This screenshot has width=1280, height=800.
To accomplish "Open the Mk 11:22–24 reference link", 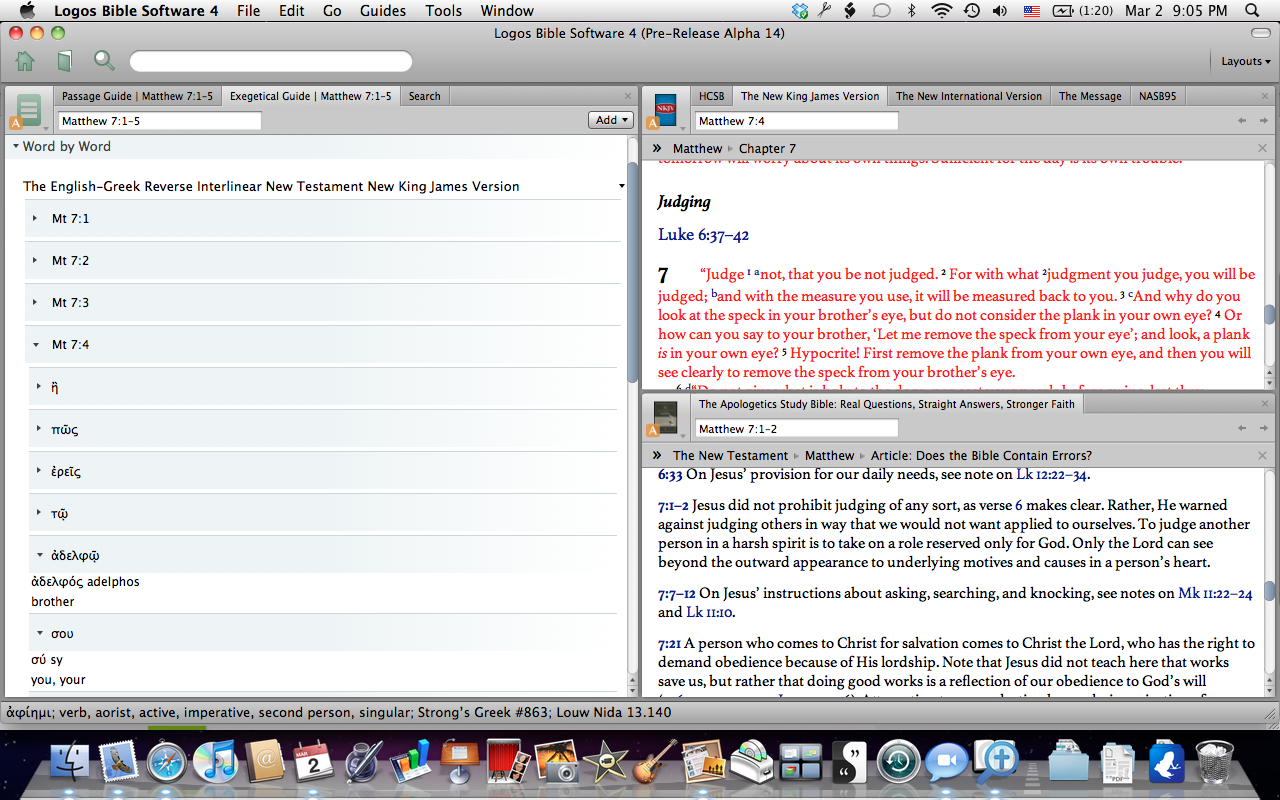I will point(1215,593).
